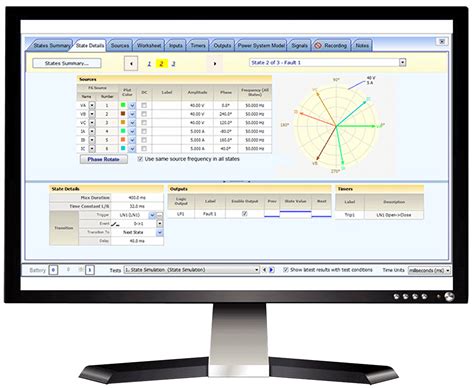Click the Max Duration value field
This screenshot has width=474, height=388.
137,198
